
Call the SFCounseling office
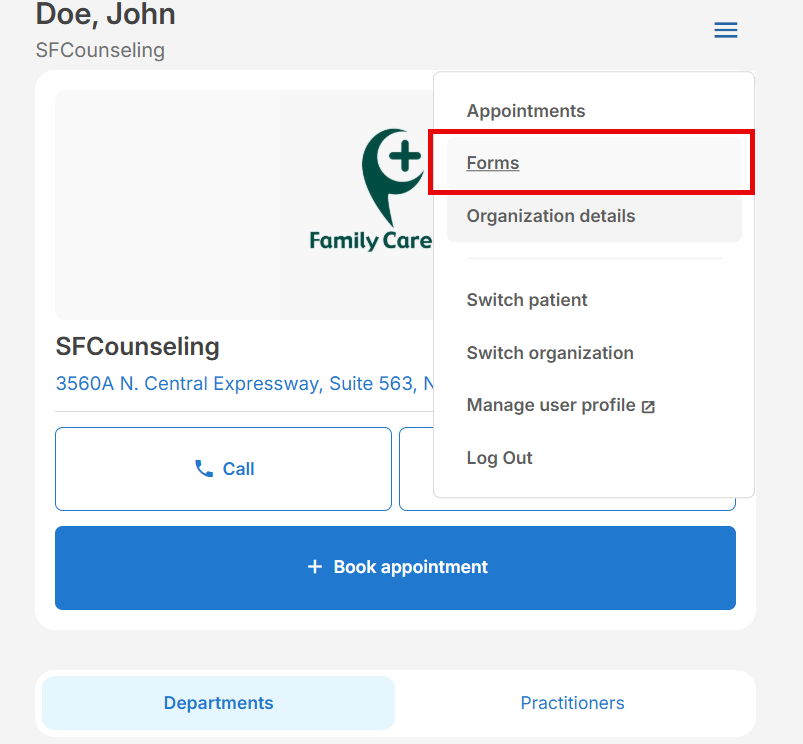point(223,469)
